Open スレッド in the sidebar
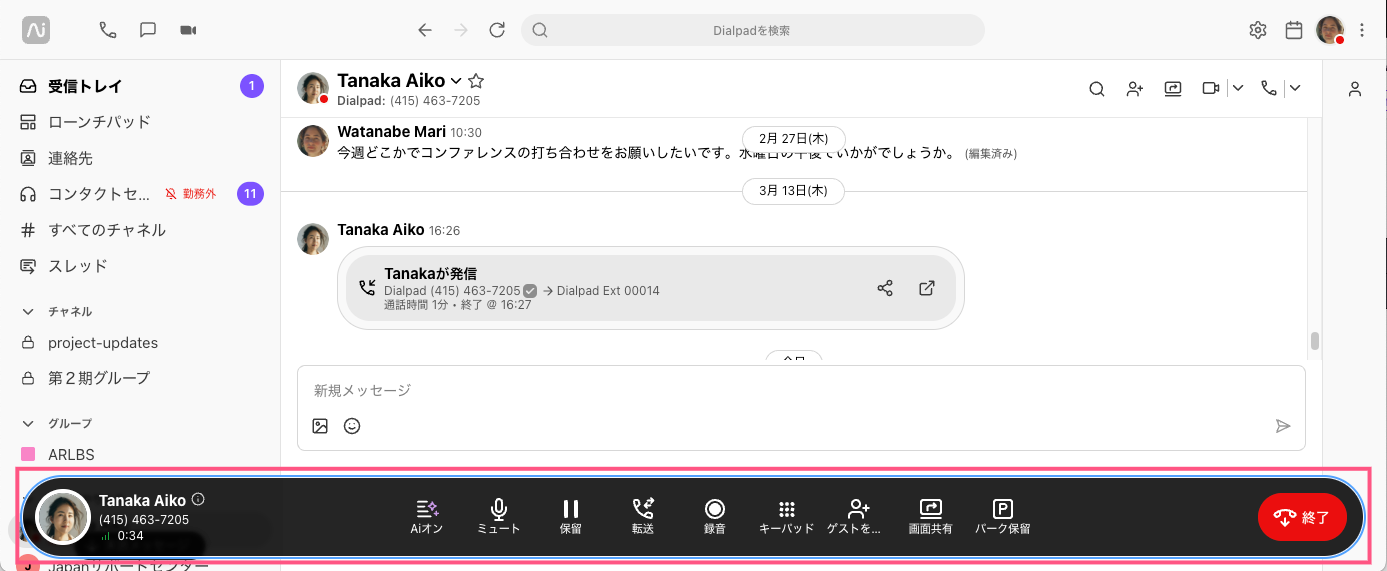 [140, 266]
